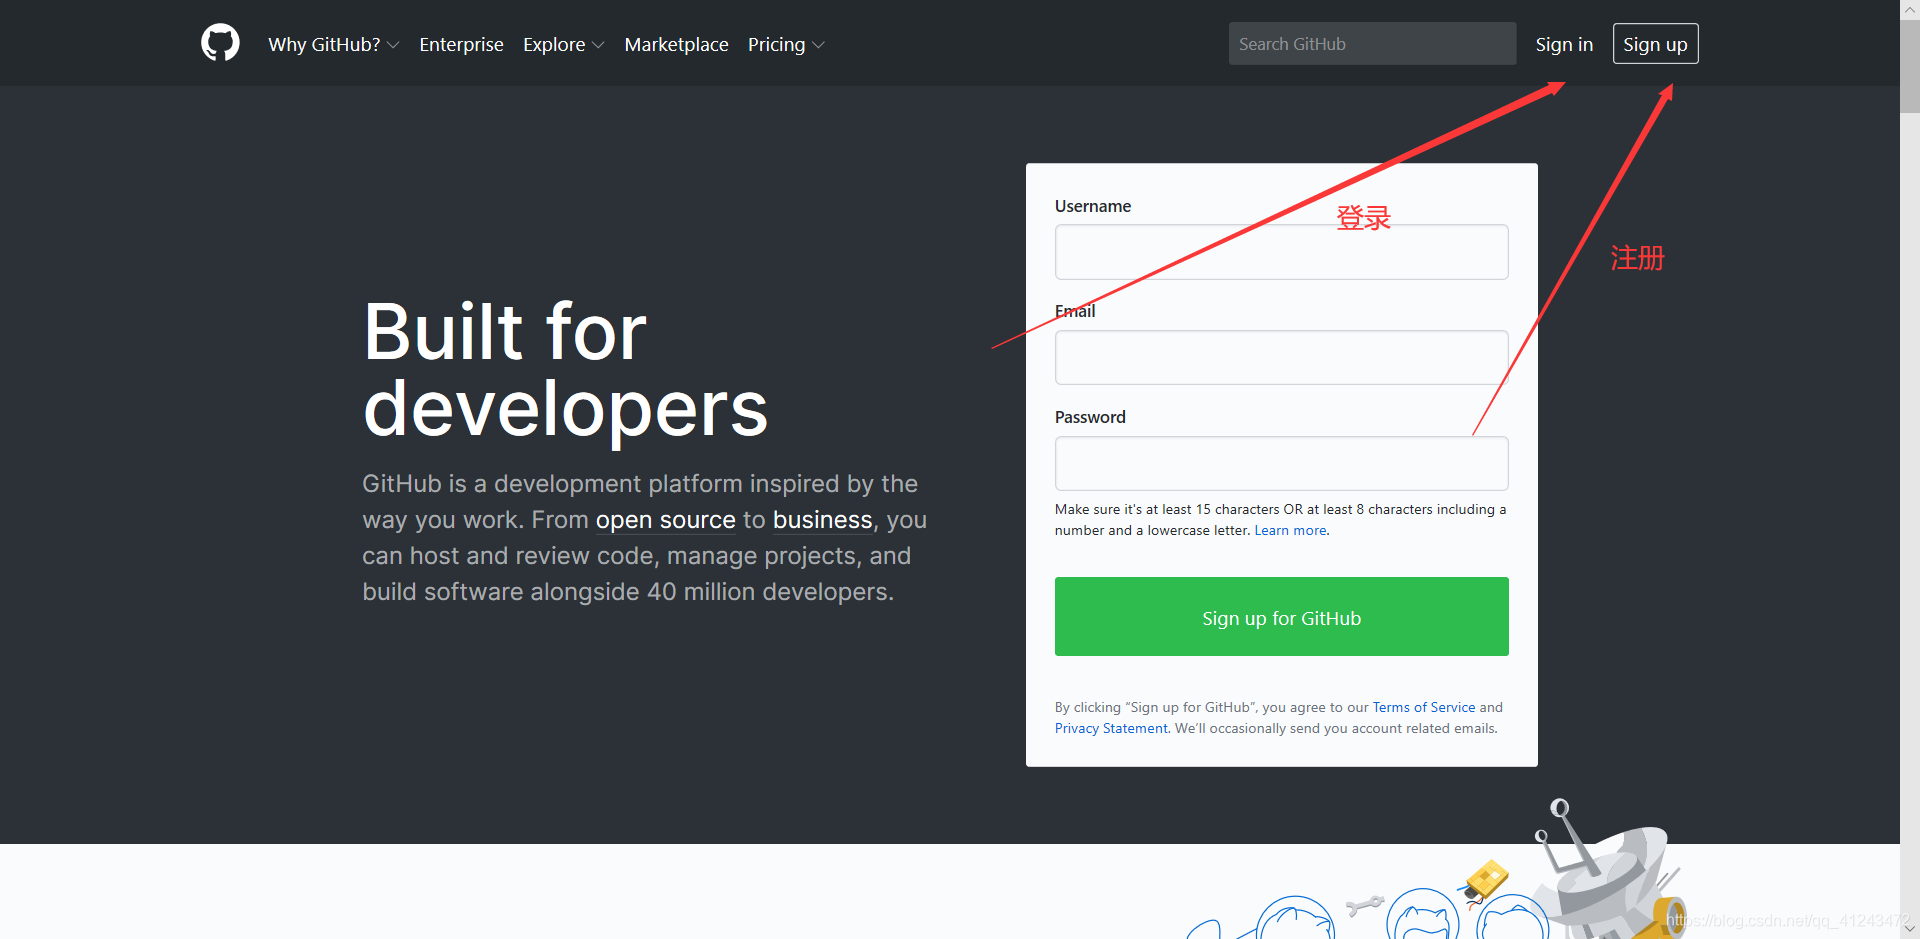Expand the Explore dropdown

pyautogui.click(x=564, y=44)
